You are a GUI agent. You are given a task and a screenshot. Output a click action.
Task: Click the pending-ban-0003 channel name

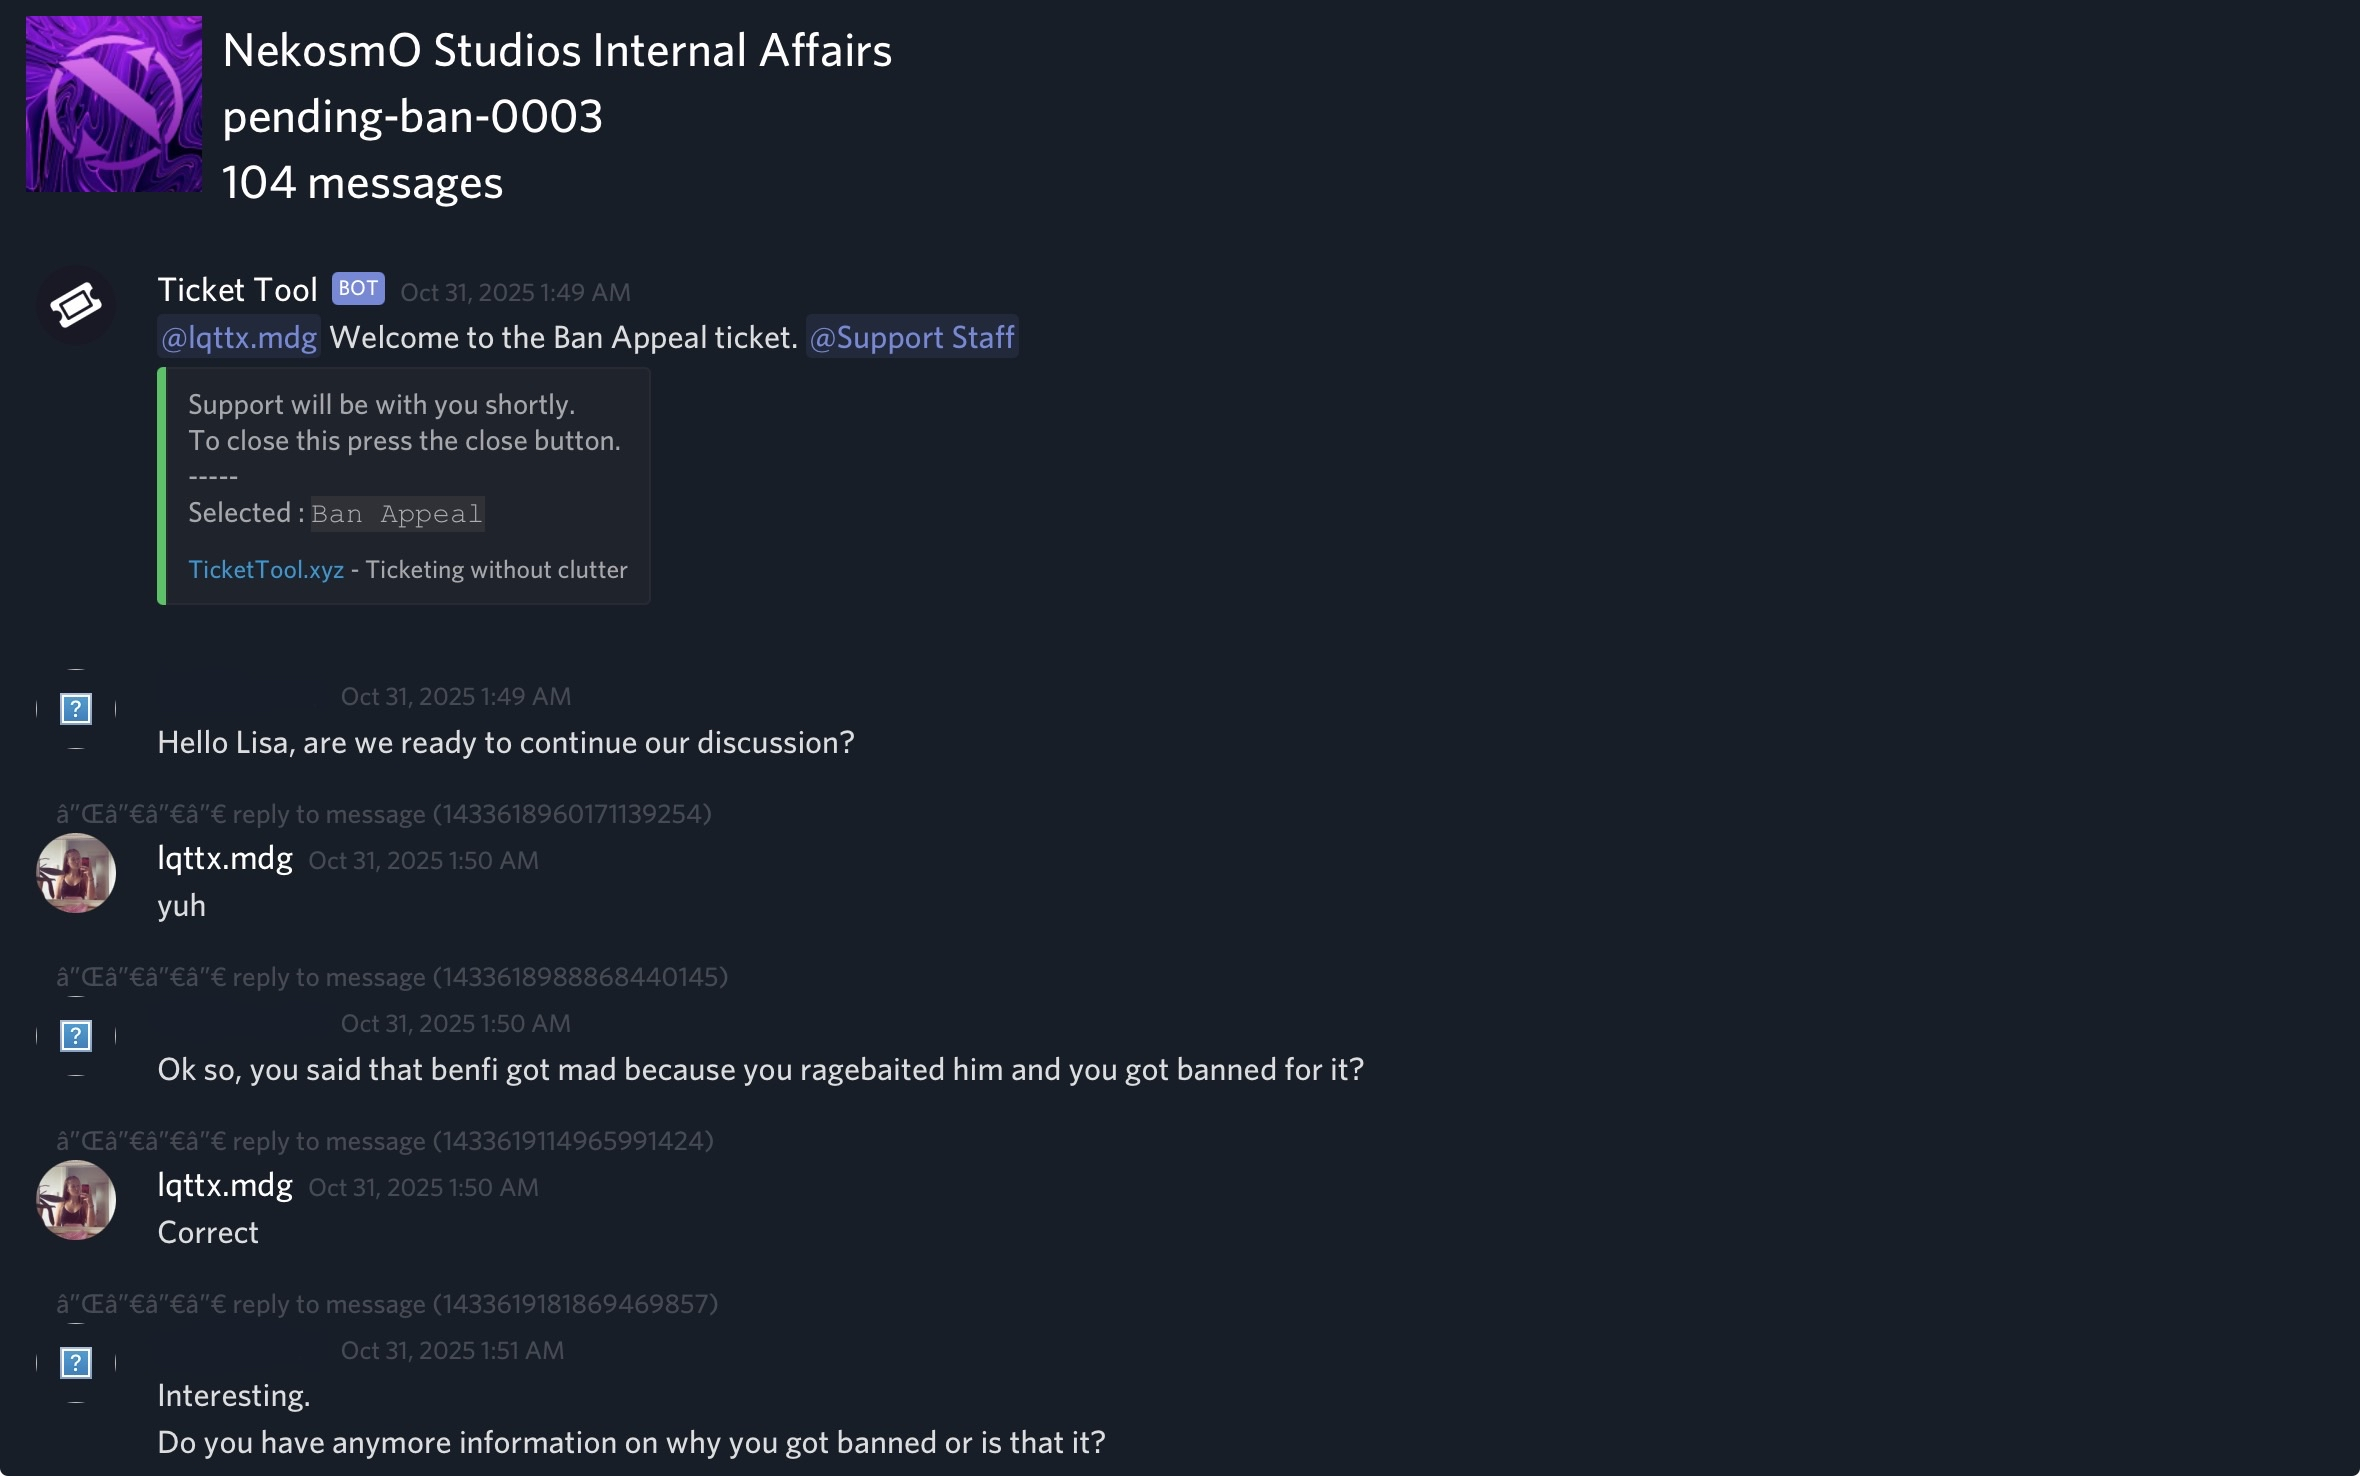pos(412,117)
